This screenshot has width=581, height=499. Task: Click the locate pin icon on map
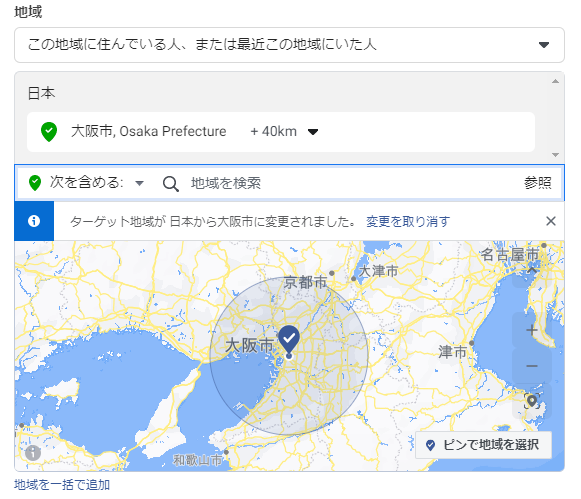[532, 401]
